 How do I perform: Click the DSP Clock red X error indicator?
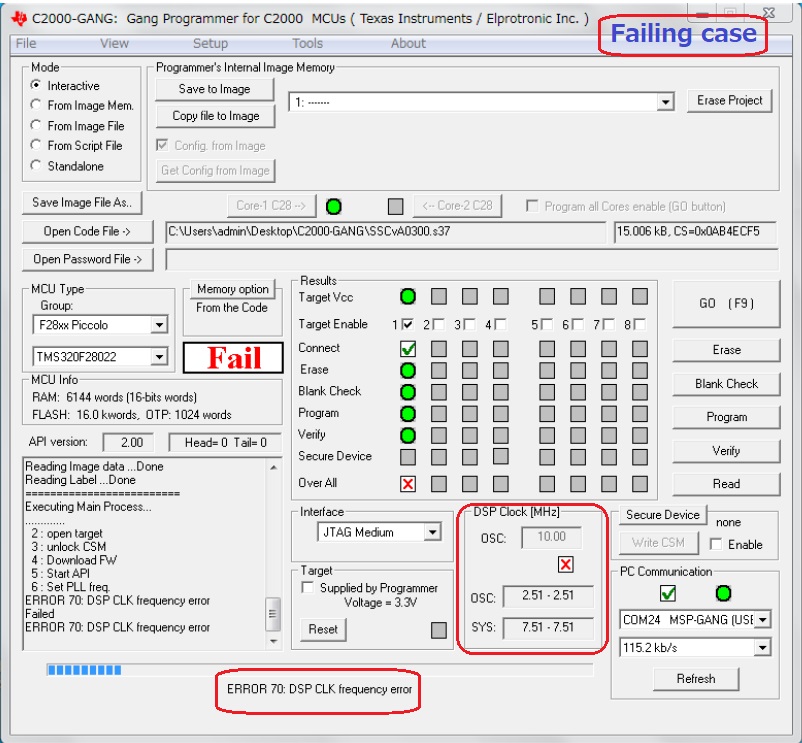pyautogui.click(x=565, y=565)
